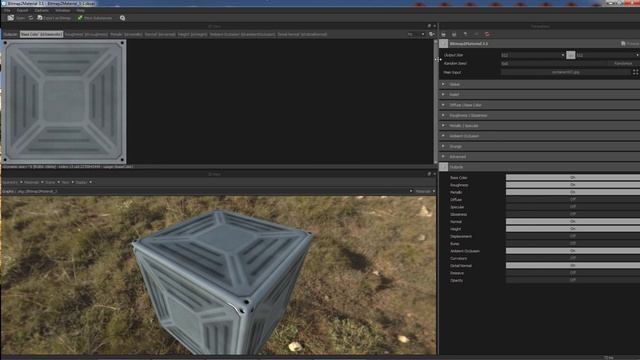Viewport: 640px width, 360px height.
Task: Click the Presets button in the Parameters panel
Action: [x=630, y=43]
